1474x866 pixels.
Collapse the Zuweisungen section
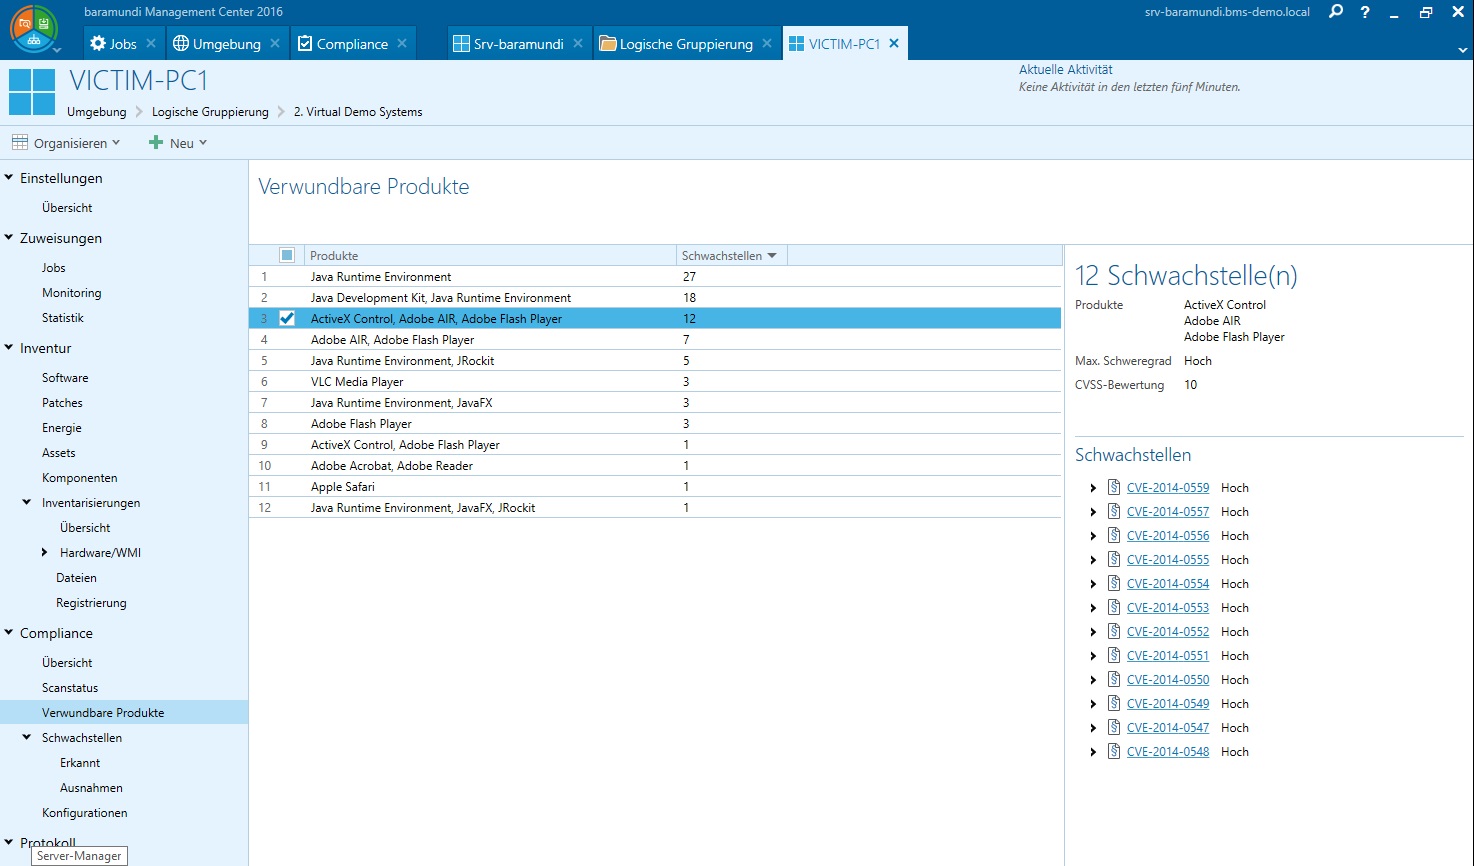(x=9, y=237)
